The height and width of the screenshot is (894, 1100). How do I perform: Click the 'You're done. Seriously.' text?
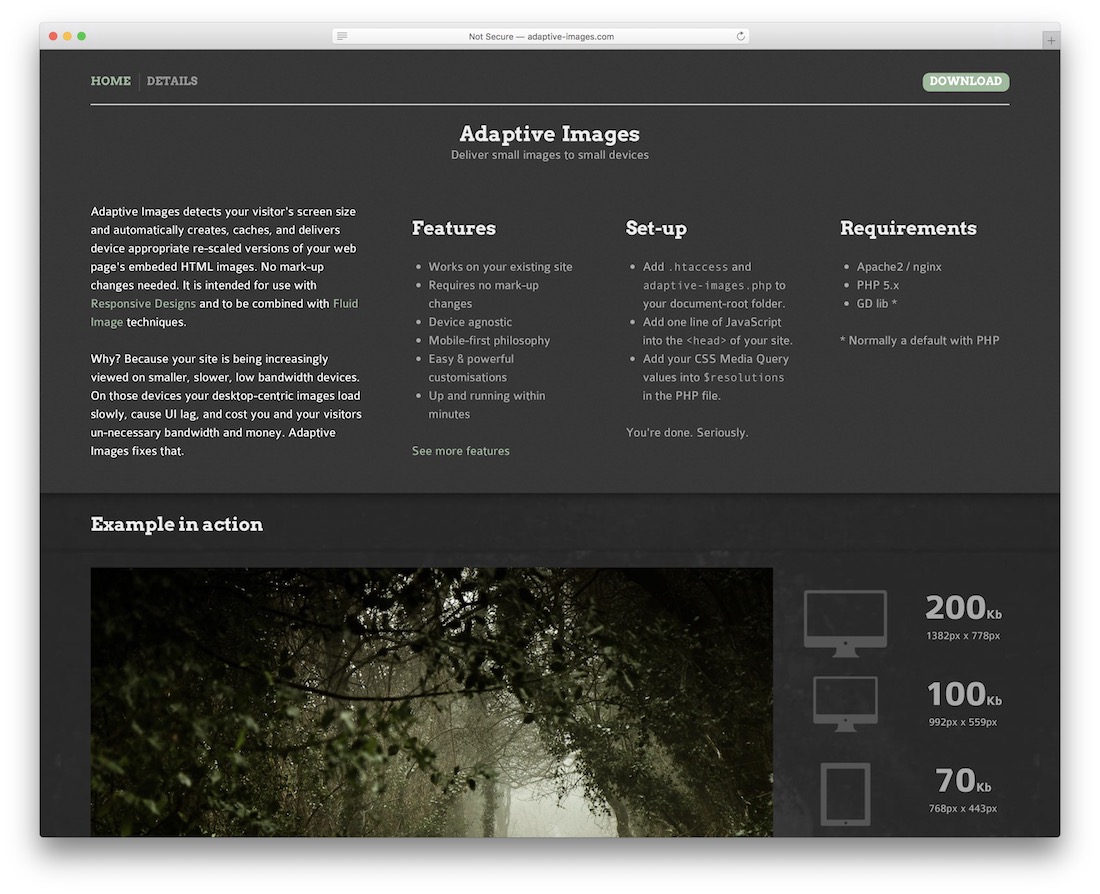[x=687, y=432]
